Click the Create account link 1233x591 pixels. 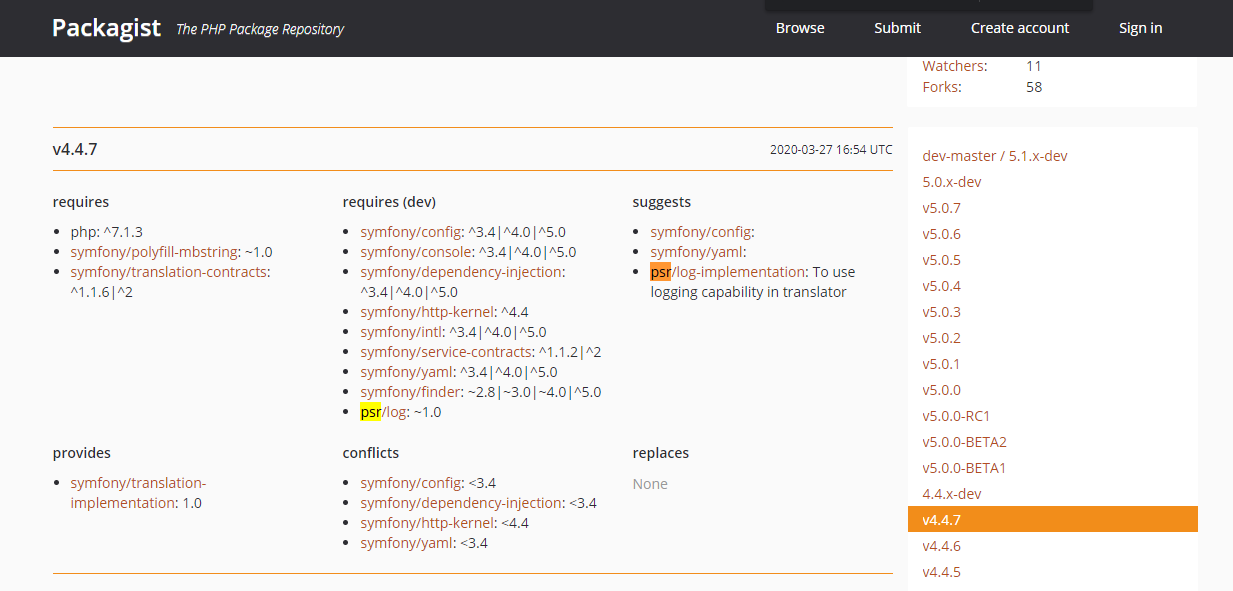pyautogui.click(x=1019, y=28)
